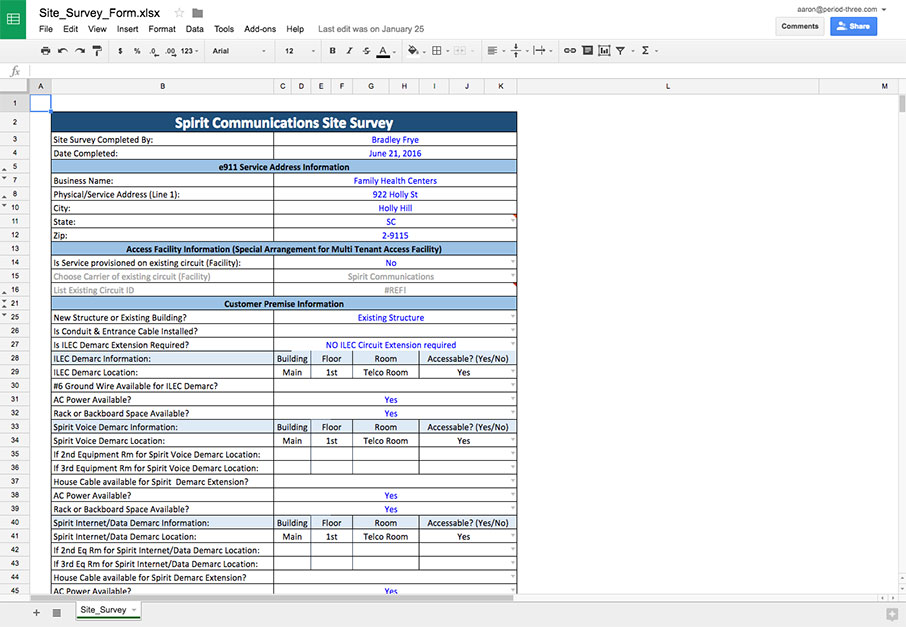Toggle Italic formatting in the toolbar

click(349, 51)
